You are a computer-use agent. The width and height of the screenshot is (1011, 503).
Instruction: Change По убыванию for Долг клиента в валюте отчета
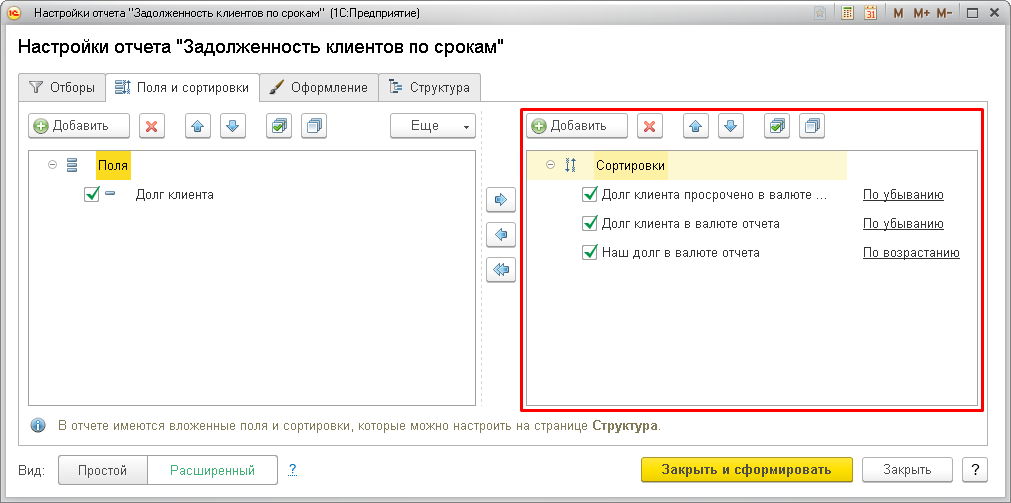coord(903,224)
